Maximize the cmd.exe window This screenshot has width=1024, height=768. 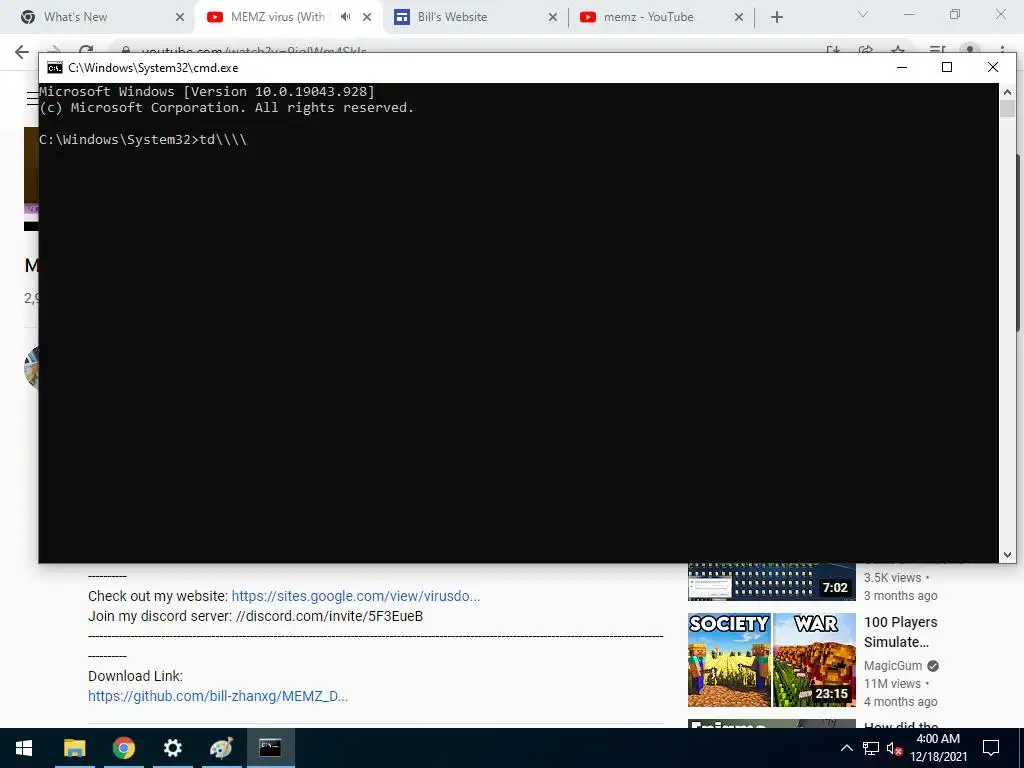pos(947,67)
